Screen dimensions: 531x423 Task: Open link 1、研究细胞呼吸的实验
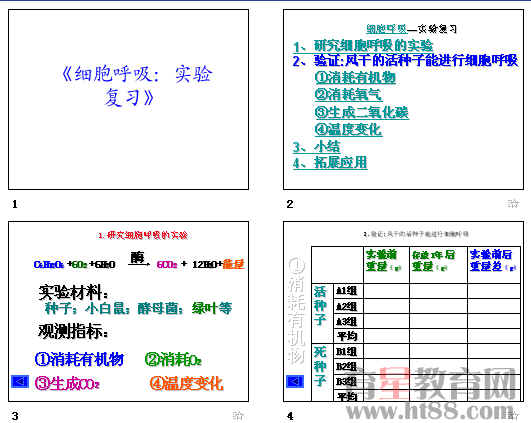(363, 46)
